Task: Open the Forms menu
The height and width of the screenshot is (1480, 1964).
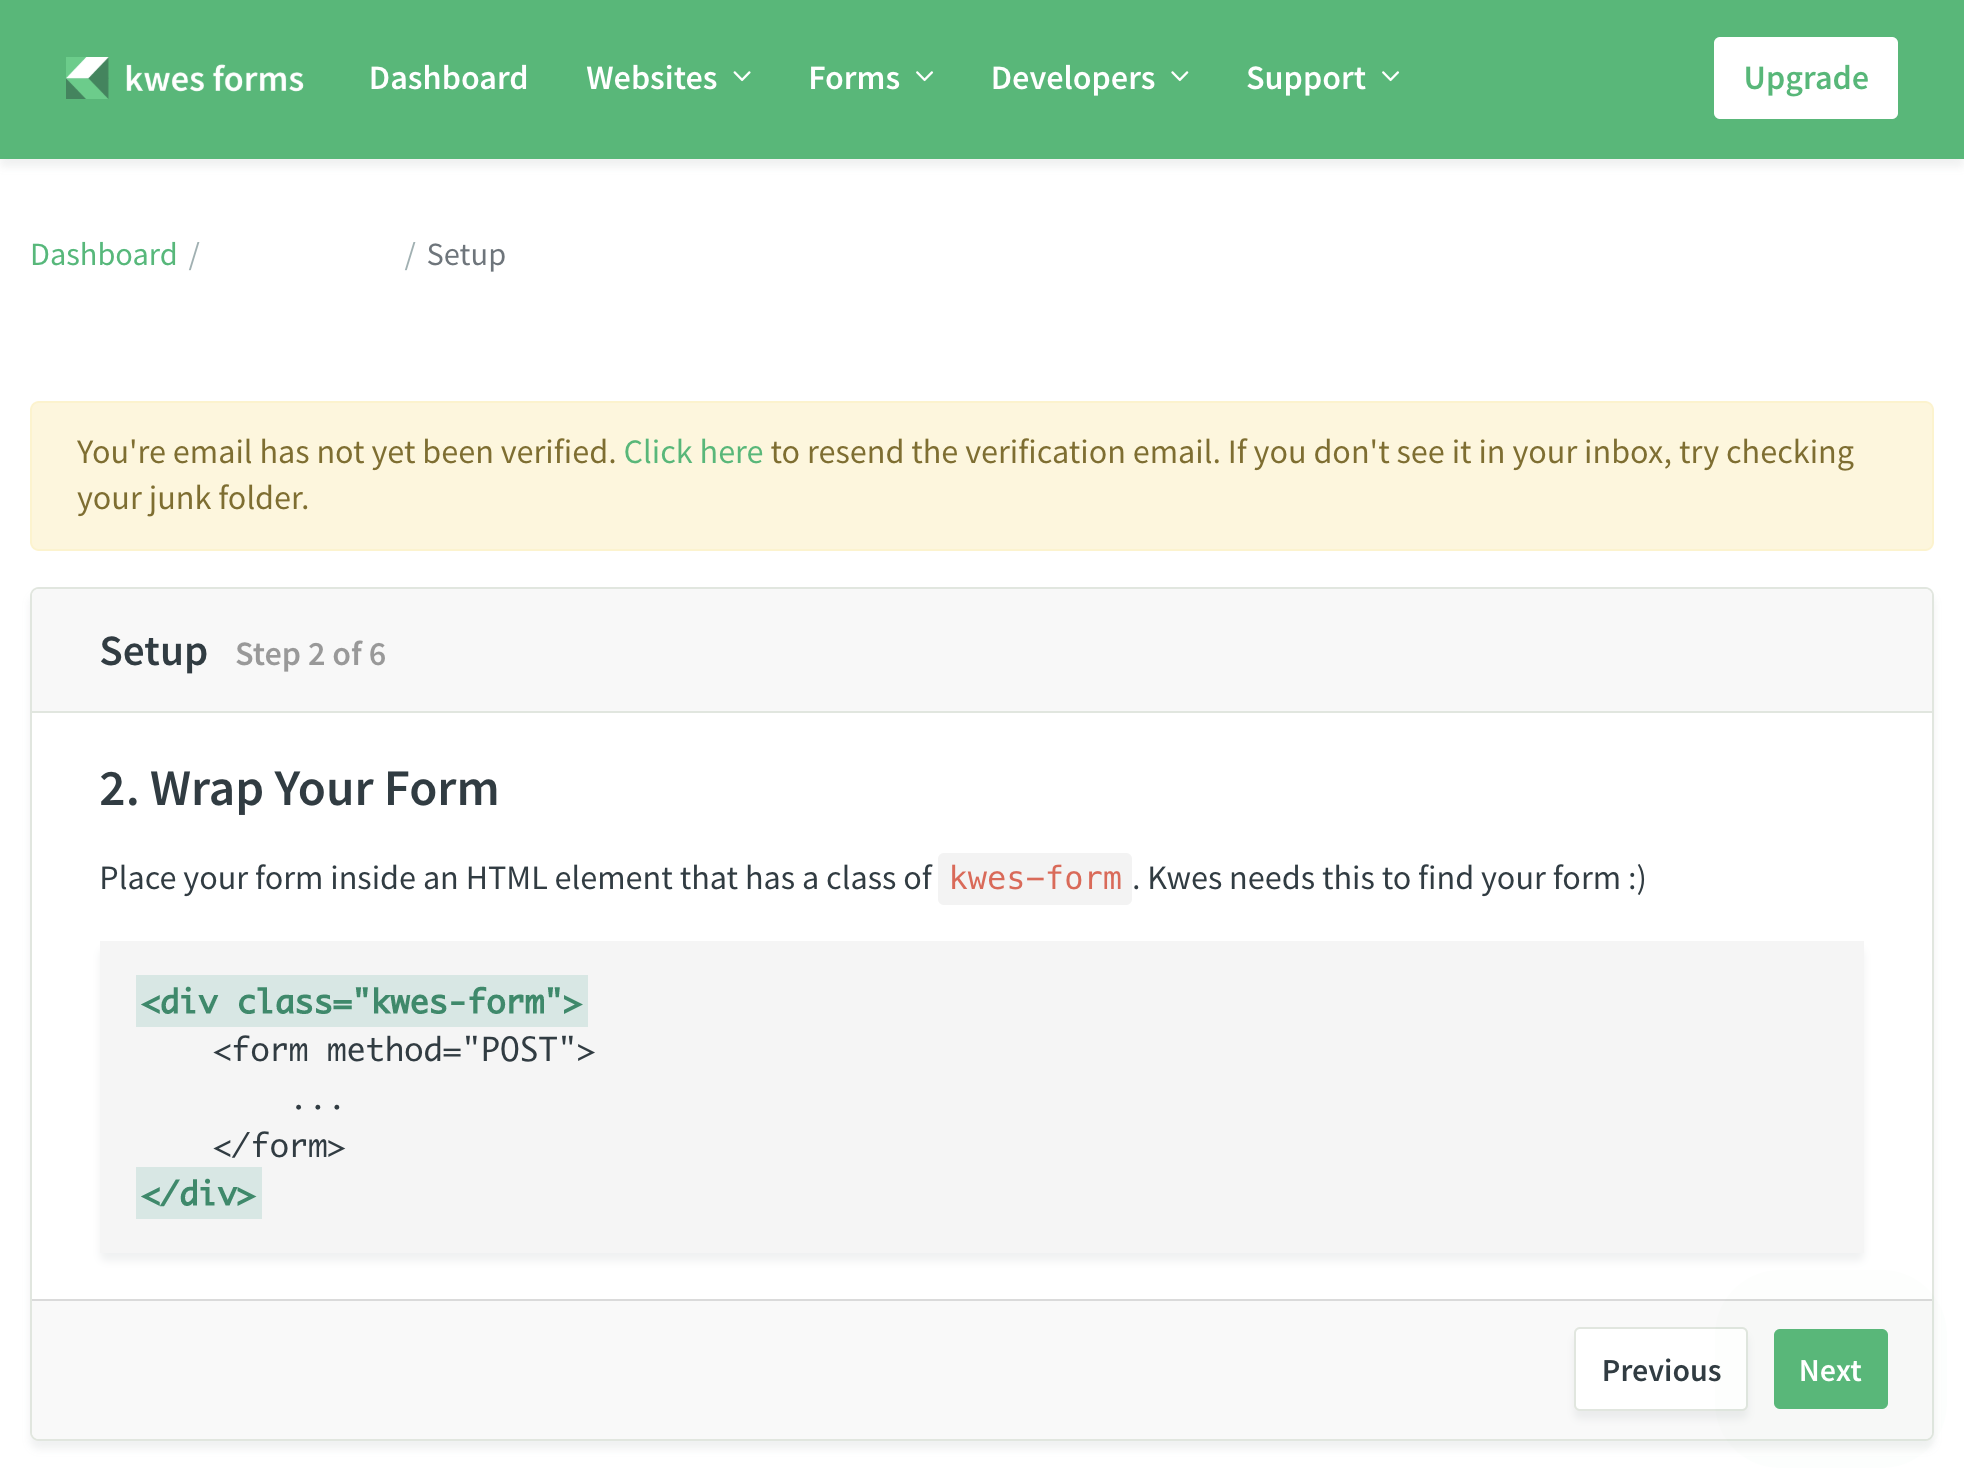Action: click(871, 78)
